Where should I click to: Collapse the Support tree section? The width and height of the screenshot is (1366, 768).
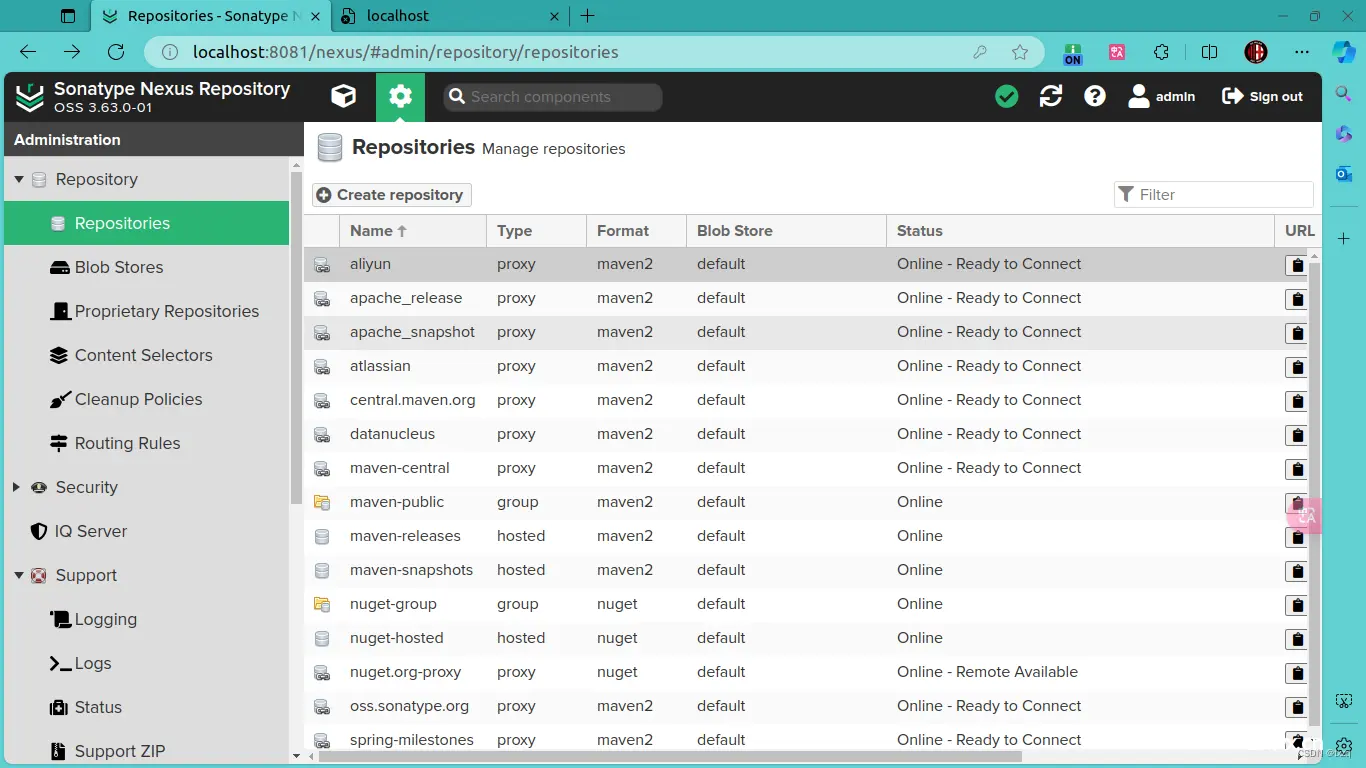pyautogui.click(x=19, y=576)
